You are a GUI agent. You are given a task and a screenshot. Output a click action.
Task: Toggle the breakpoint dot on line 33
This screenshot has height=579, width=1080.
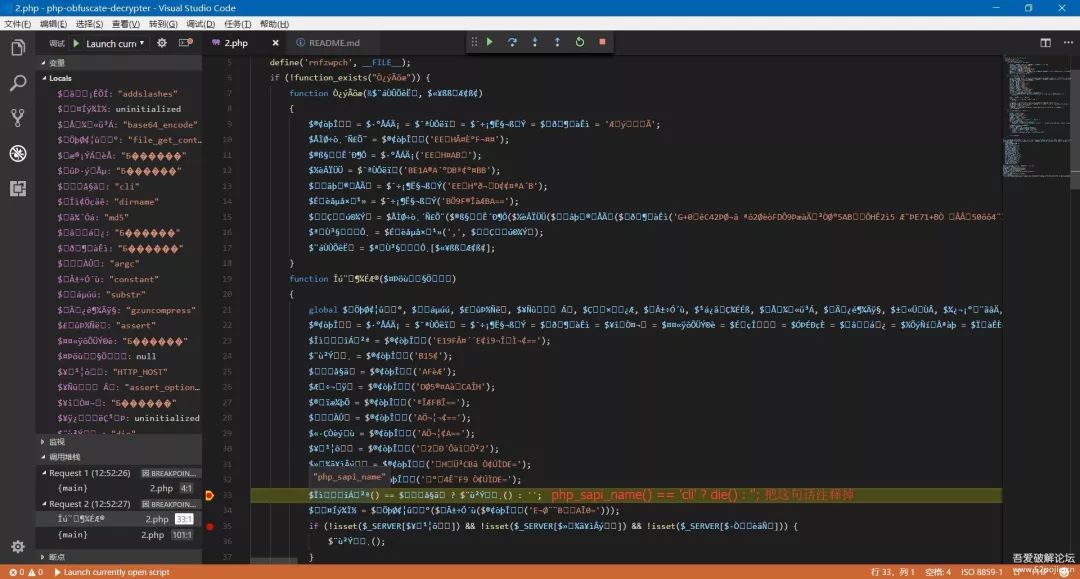(209, 494)
